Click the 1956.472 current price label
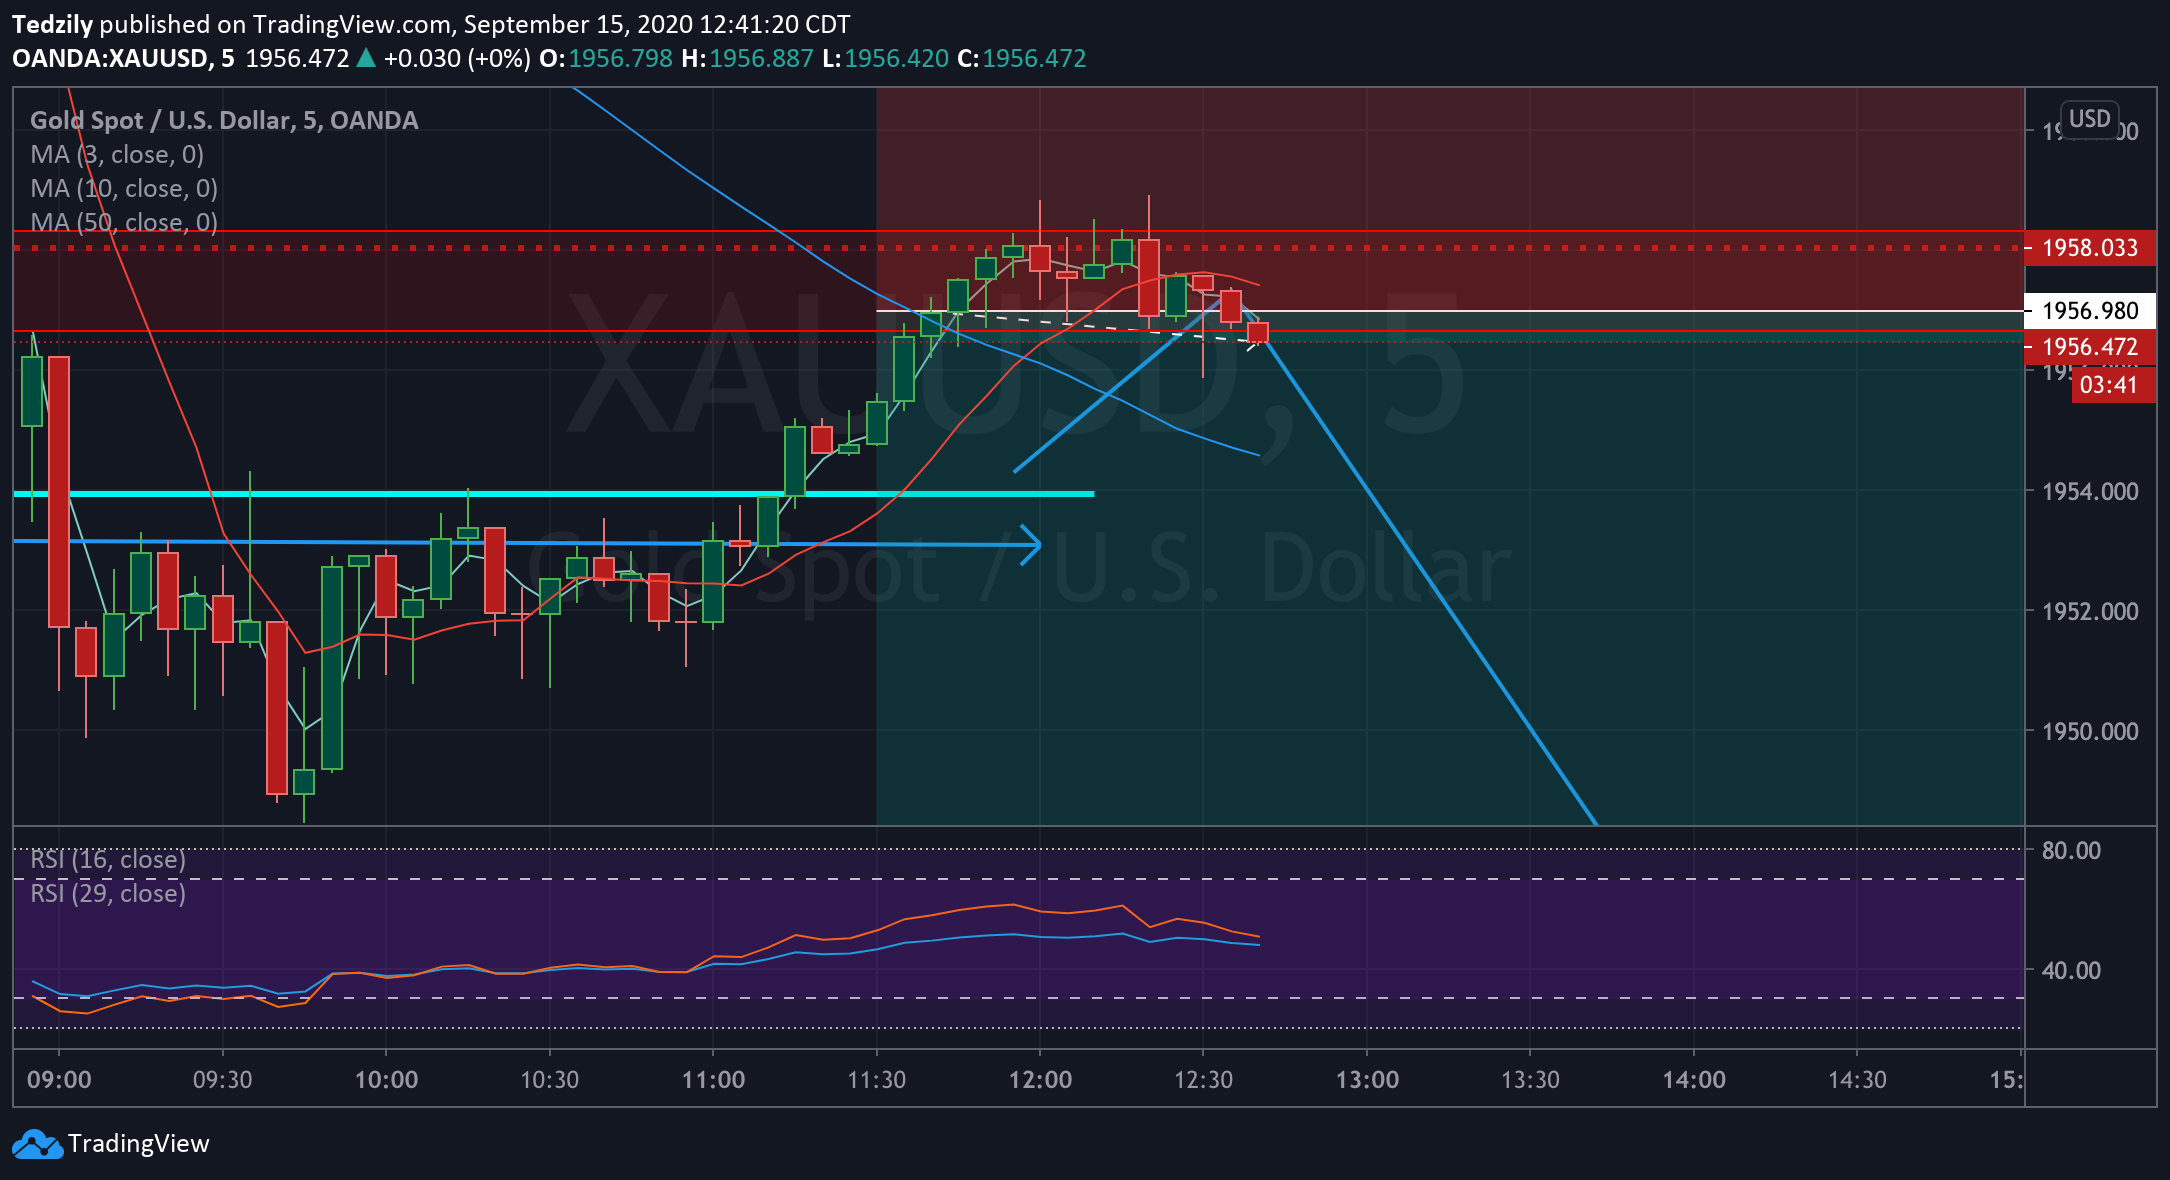 pos(2089,347)
